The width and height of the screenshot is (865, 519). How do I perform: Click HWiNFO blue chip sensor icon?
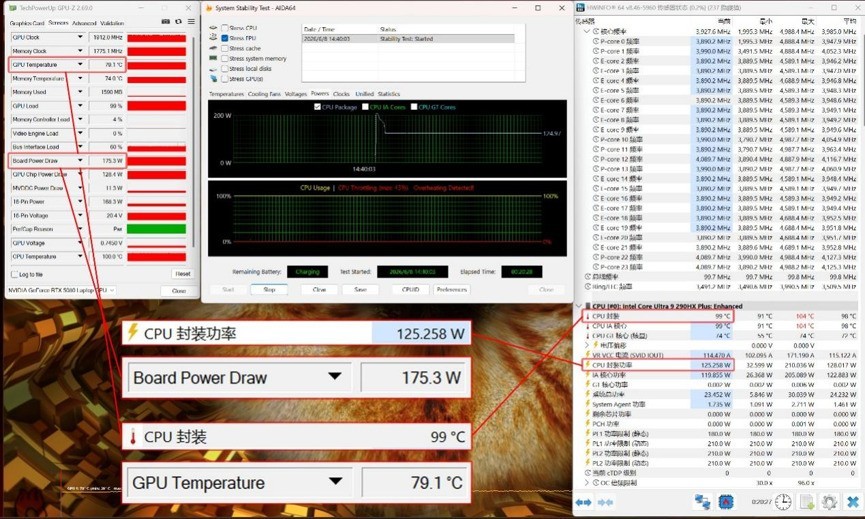click(726, 502)
